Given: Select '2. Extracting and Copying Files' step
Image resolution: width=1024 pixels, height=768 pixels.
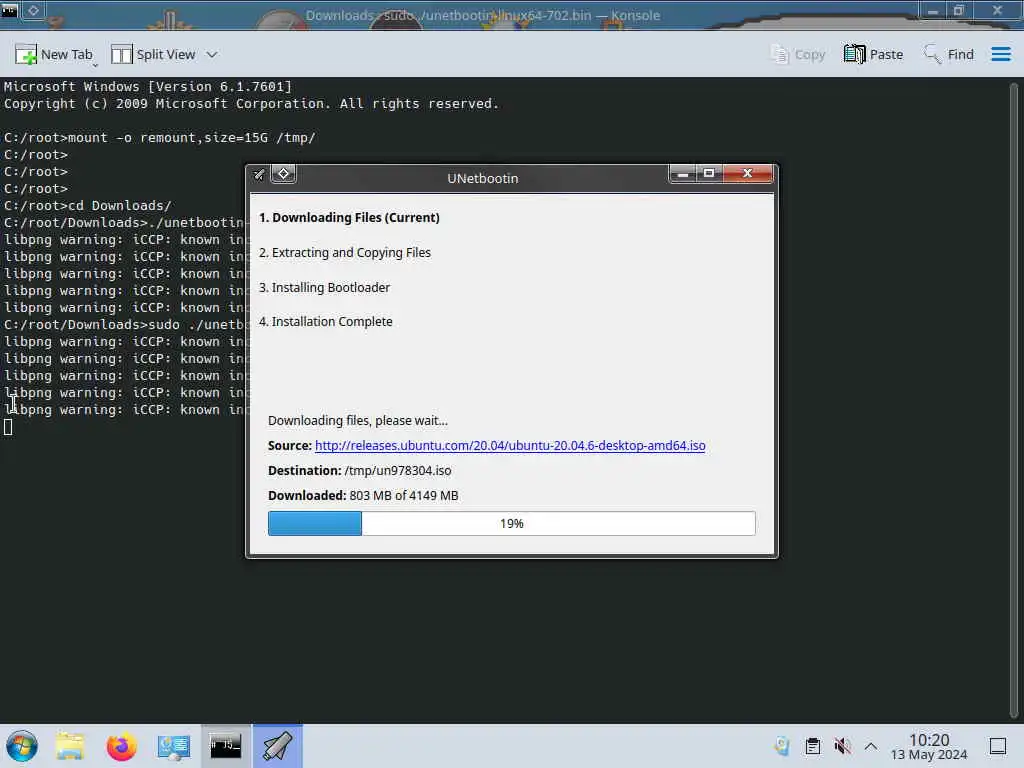Looking at the screenshot, I should coord(345,253).
